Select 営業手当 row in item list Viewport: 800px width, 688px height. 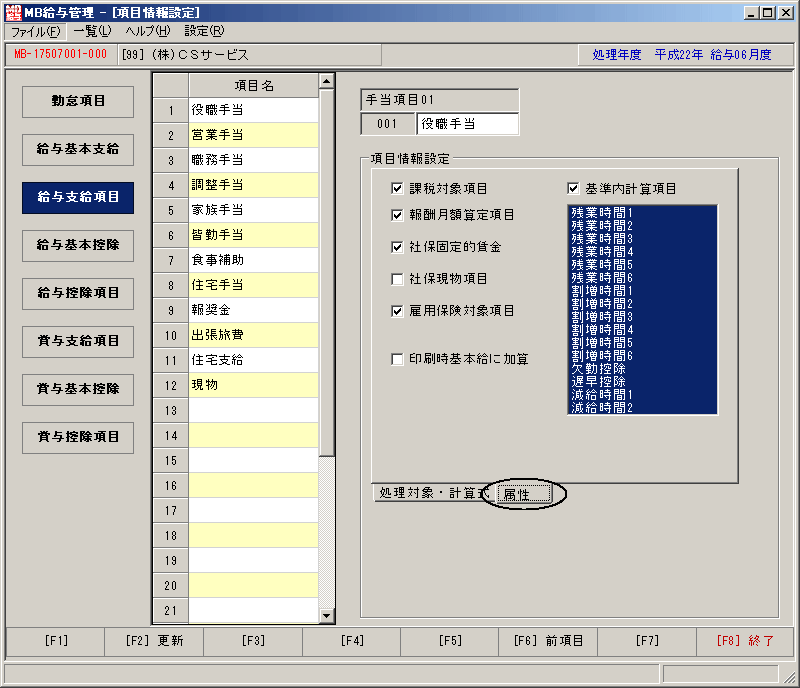pos(254,135)
